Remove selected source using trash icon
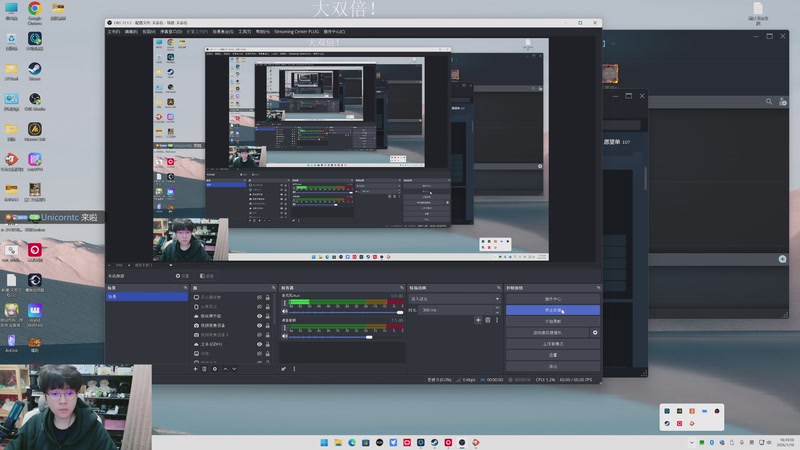The image size is (800, 450). (x=205, y=369)
